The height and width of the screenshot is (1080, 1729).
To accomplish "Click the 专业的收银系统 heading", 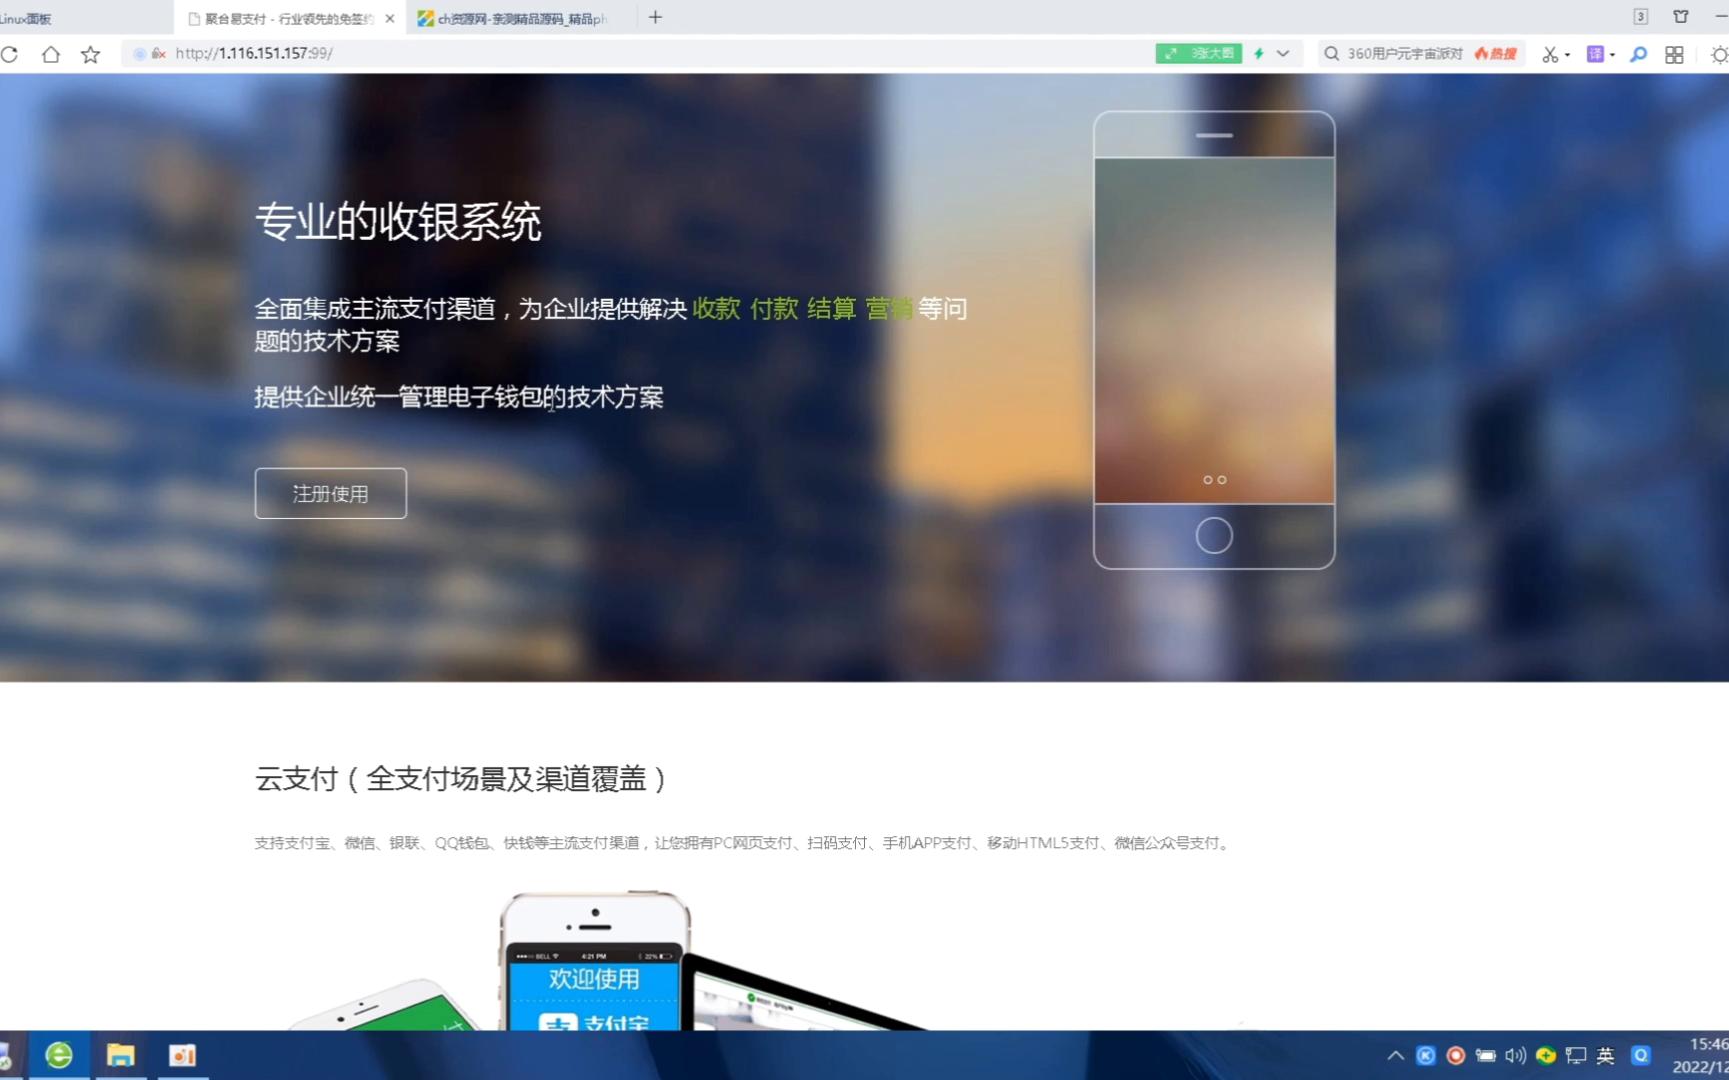I will pos(398,221).
